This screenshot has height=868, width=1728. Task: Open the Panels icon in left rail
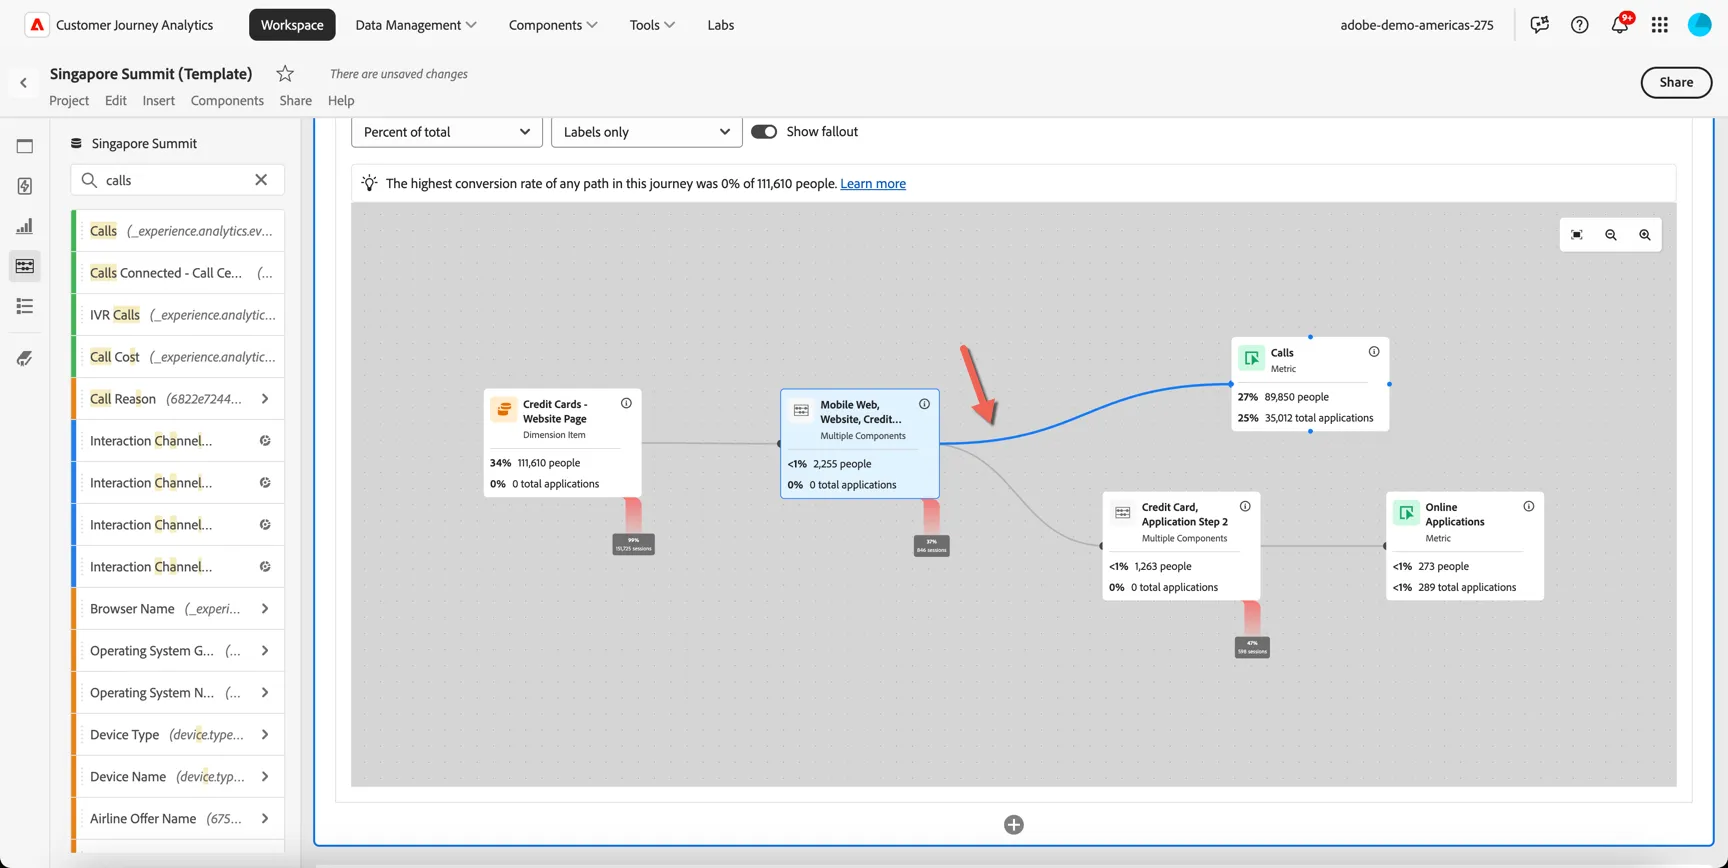click(x=25, y=146)
